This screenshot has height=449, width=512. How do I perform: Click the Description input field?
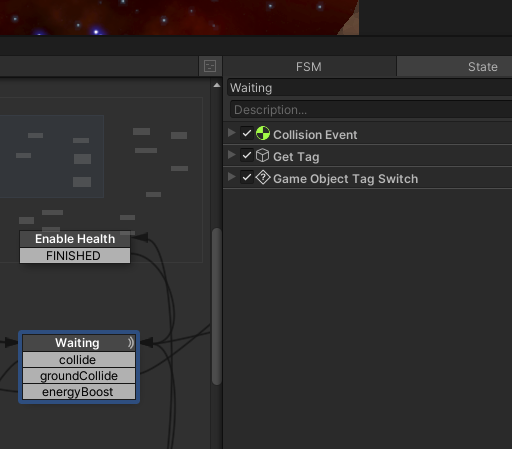371,110
